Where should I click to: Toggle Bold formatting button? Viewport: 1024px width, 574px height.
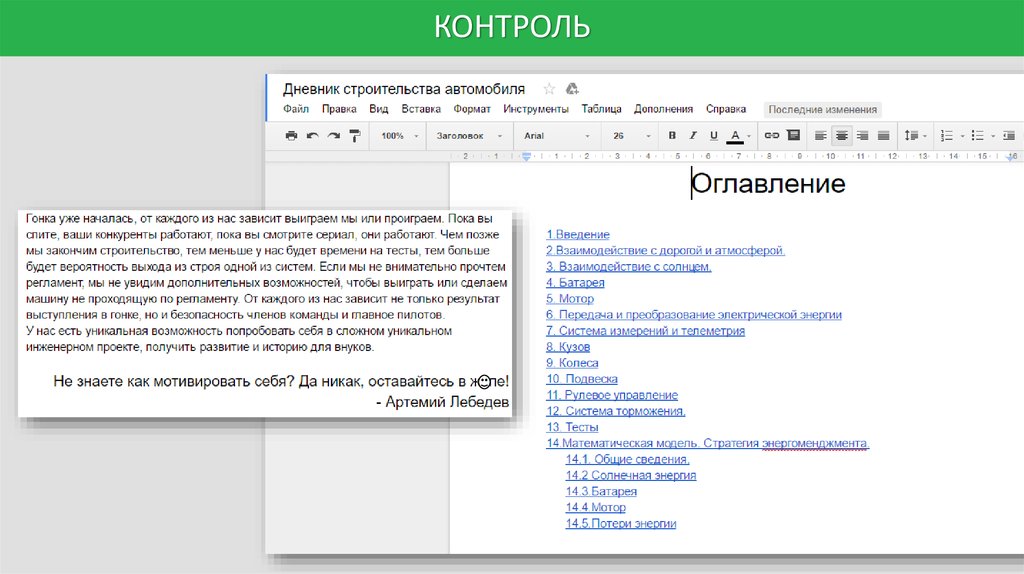click(x=672, y=135)
